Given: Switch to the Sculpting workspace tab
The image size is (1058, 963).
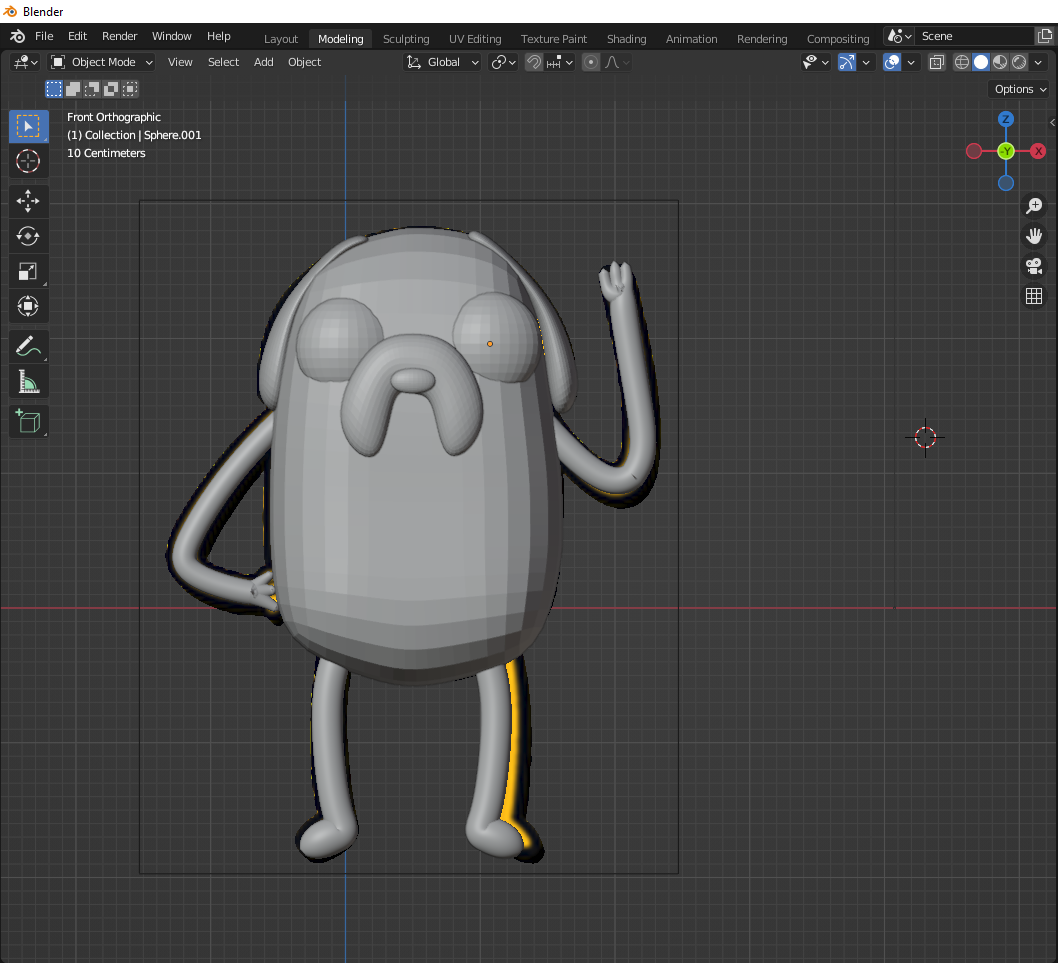Looking at the screenshot, I should (406, 39).
